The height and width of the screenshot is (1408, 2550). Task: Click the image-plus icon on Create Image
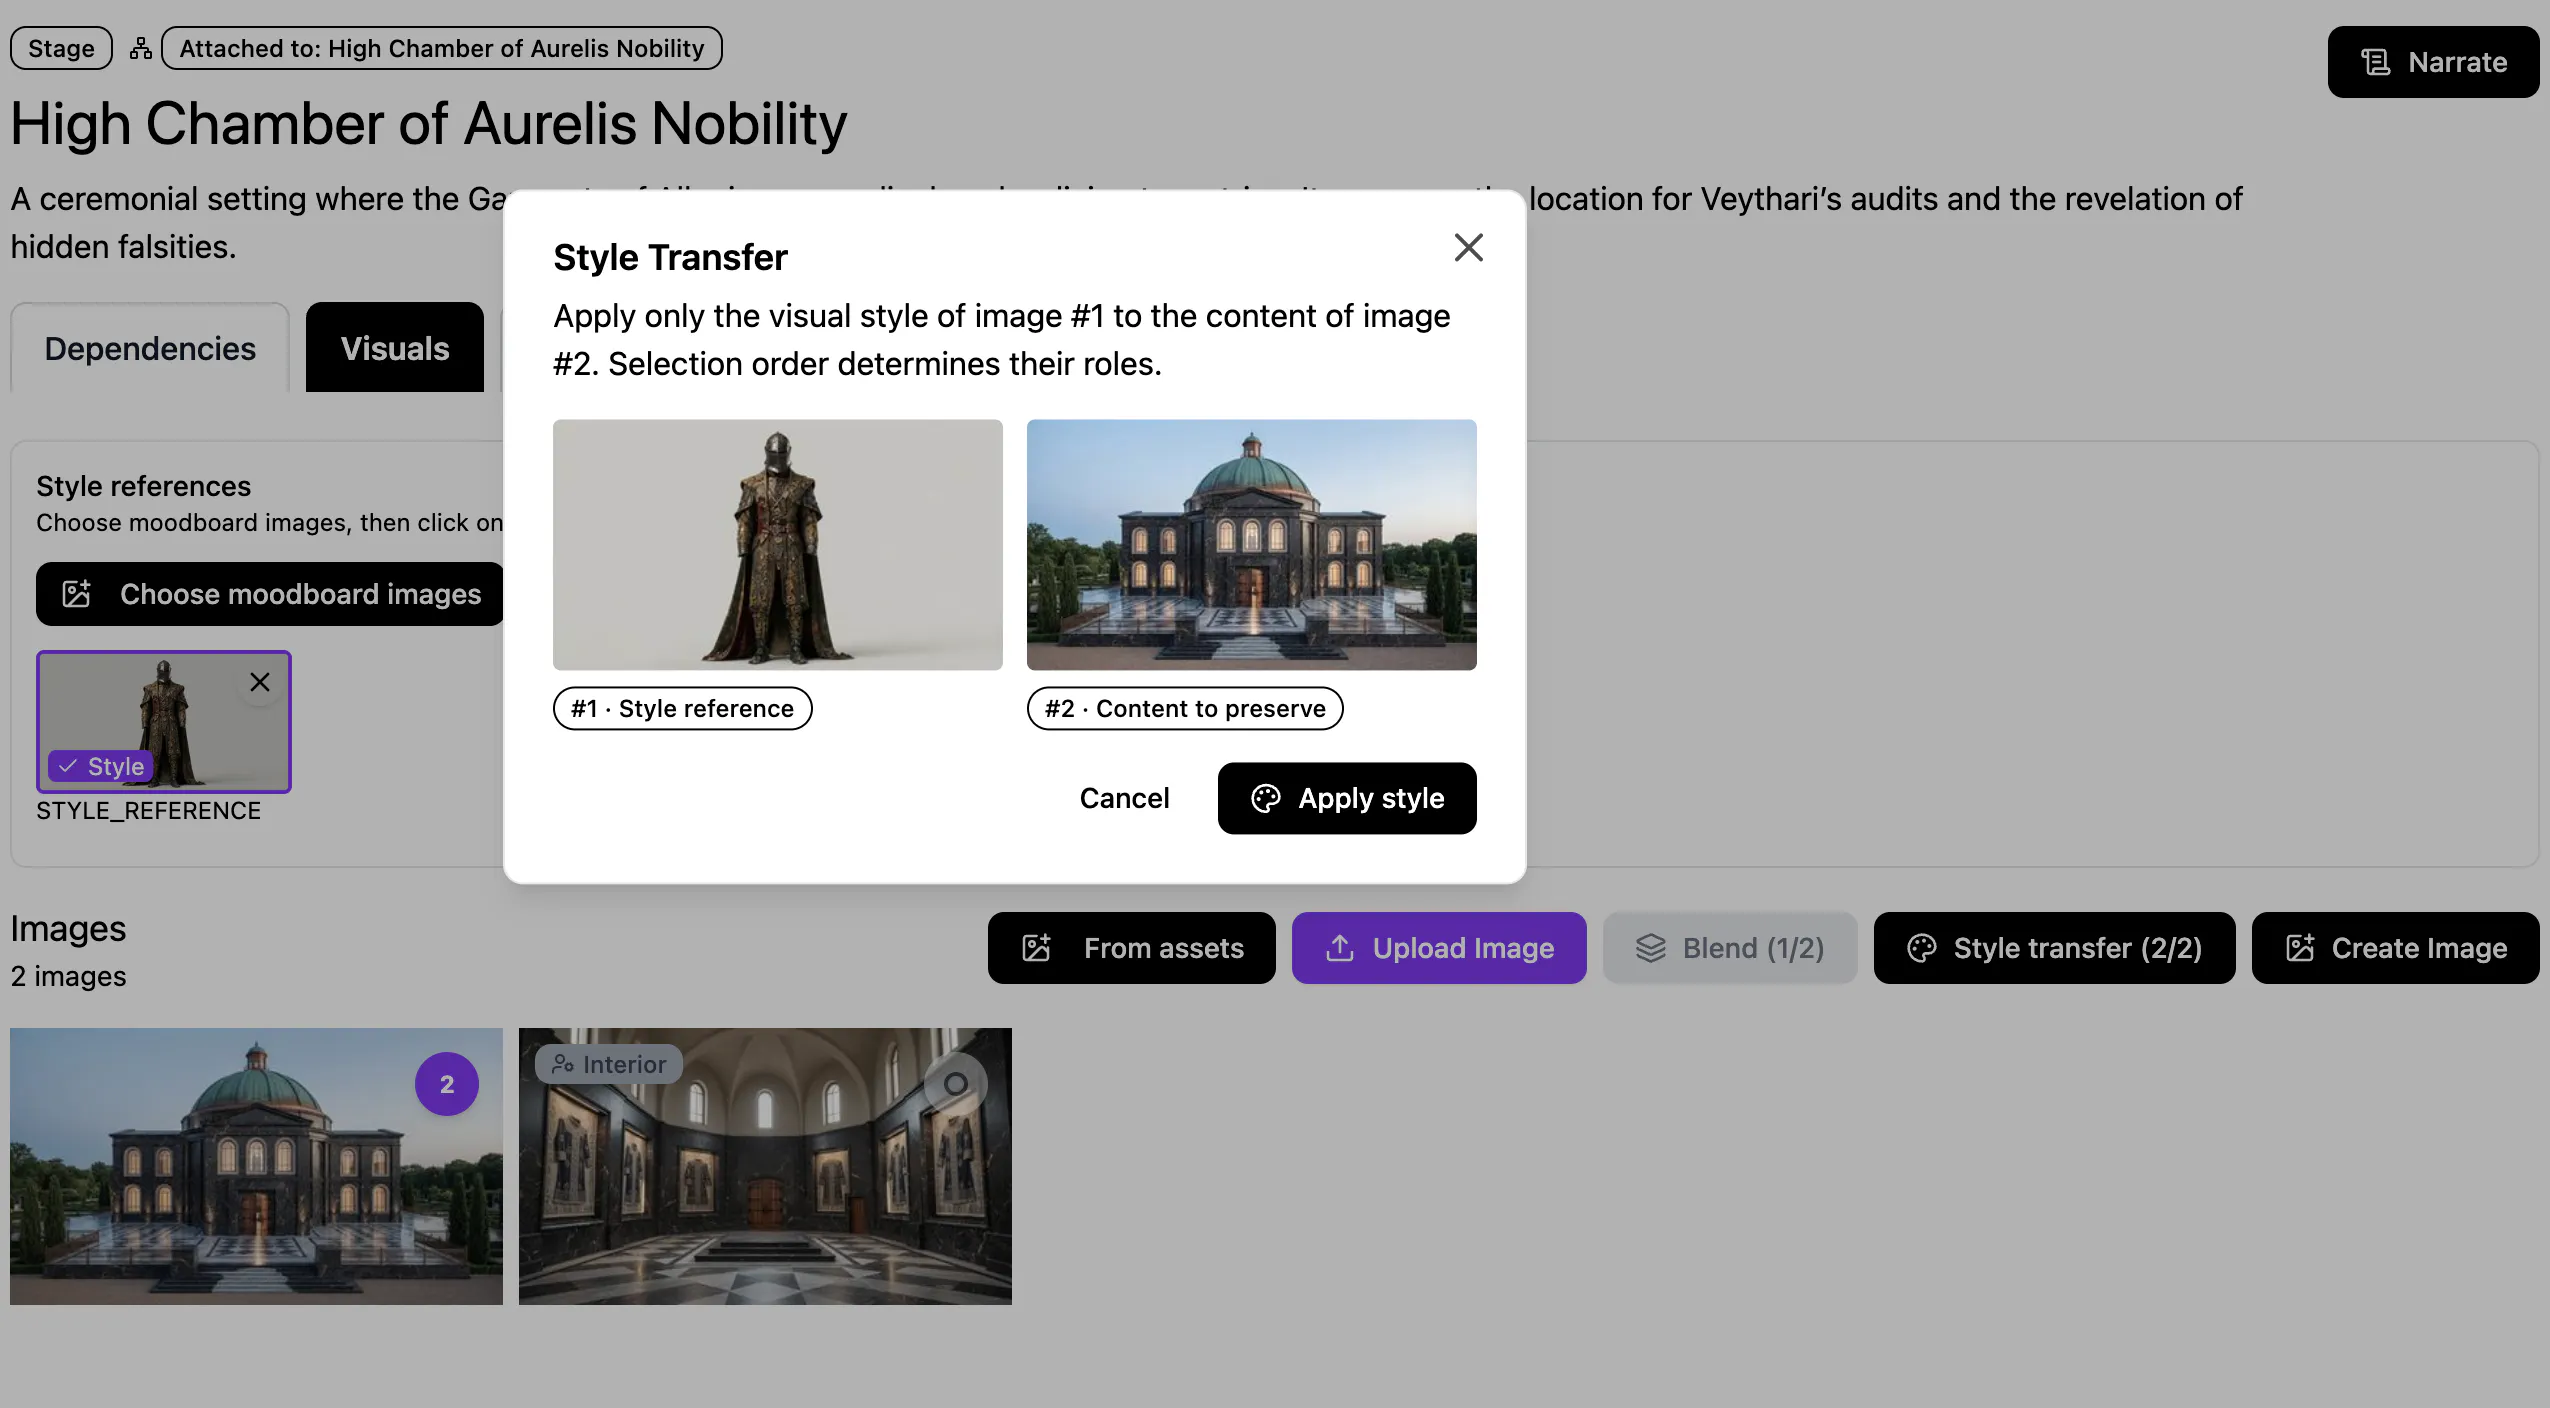coord(2300,948)
